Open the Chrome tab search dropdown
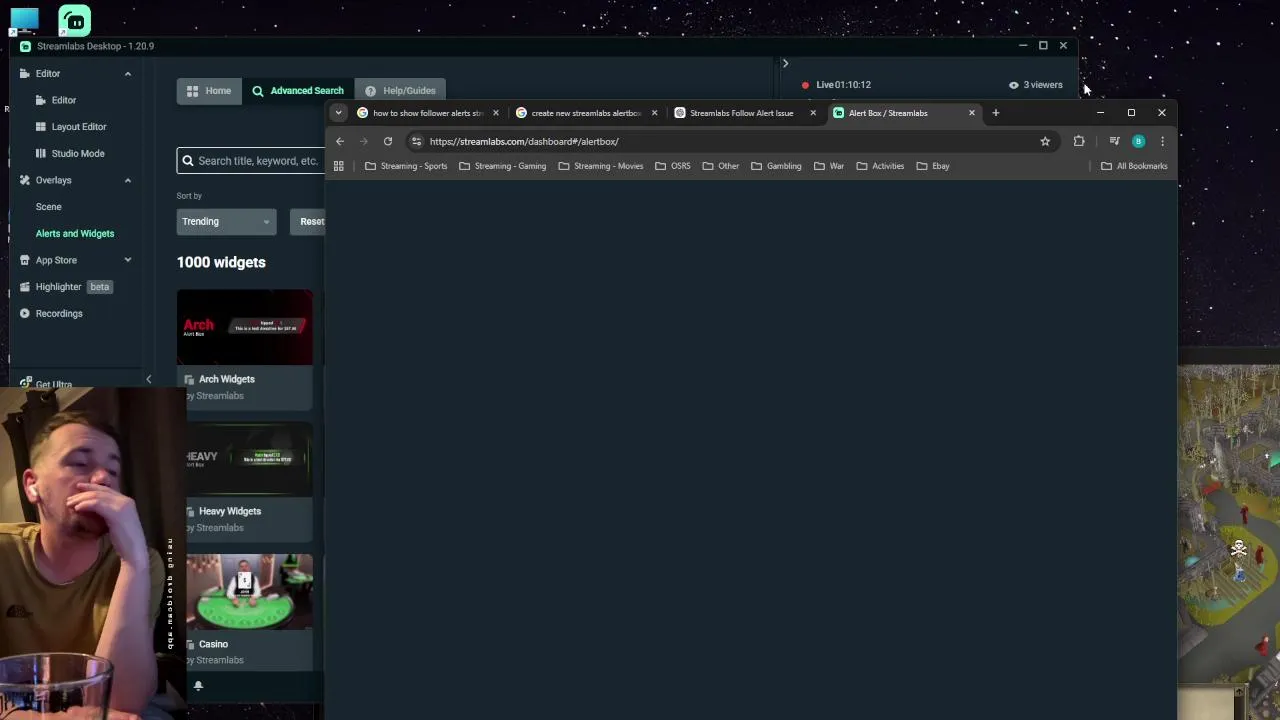This screenshot has width=1280, height=720. (339, 113)
